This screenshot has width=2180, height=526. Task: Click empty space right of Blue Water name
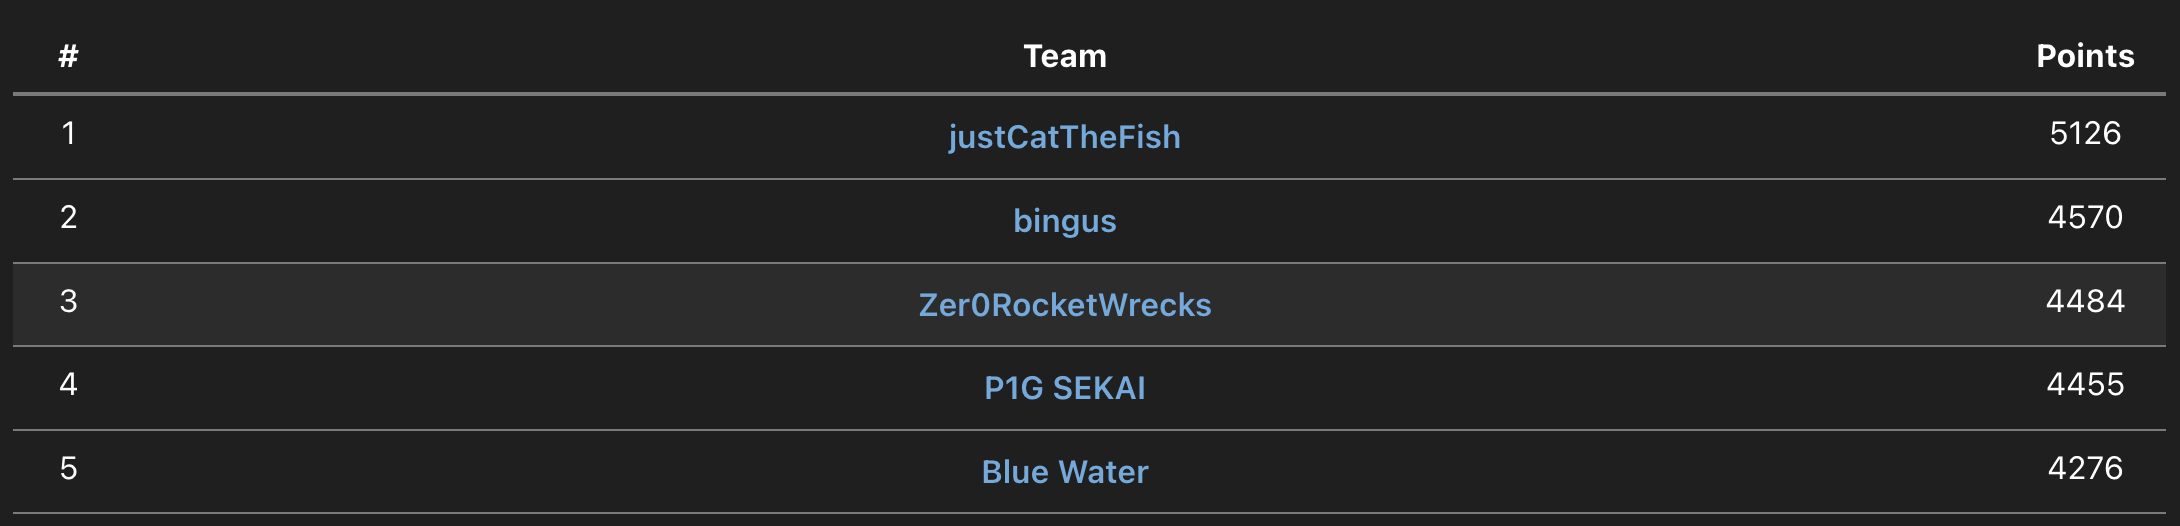click(1600, 472)
